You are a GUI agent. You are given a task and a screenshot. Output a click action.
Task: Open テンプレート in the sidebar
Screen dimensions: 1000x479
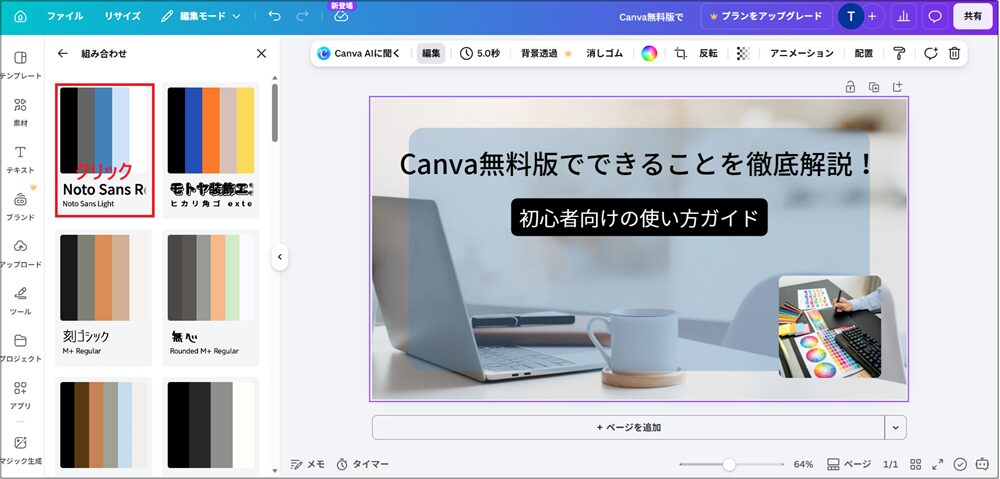click(x=20, y=65)
